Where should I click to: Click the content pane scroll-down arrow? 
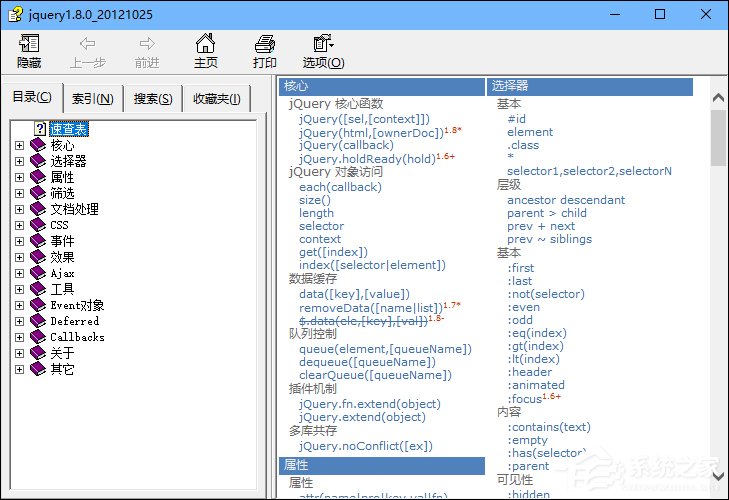718,476
